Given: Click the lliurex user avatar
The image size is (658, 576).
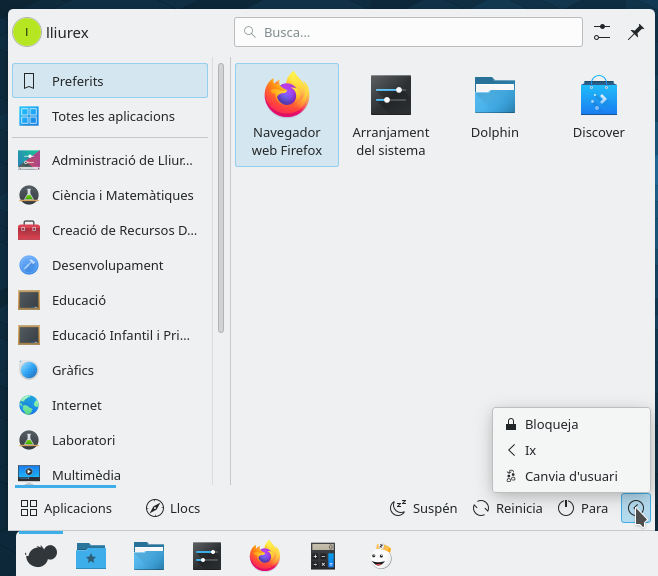Looking at the screenshot, I should pyautogui.click(x=27, y=33).
